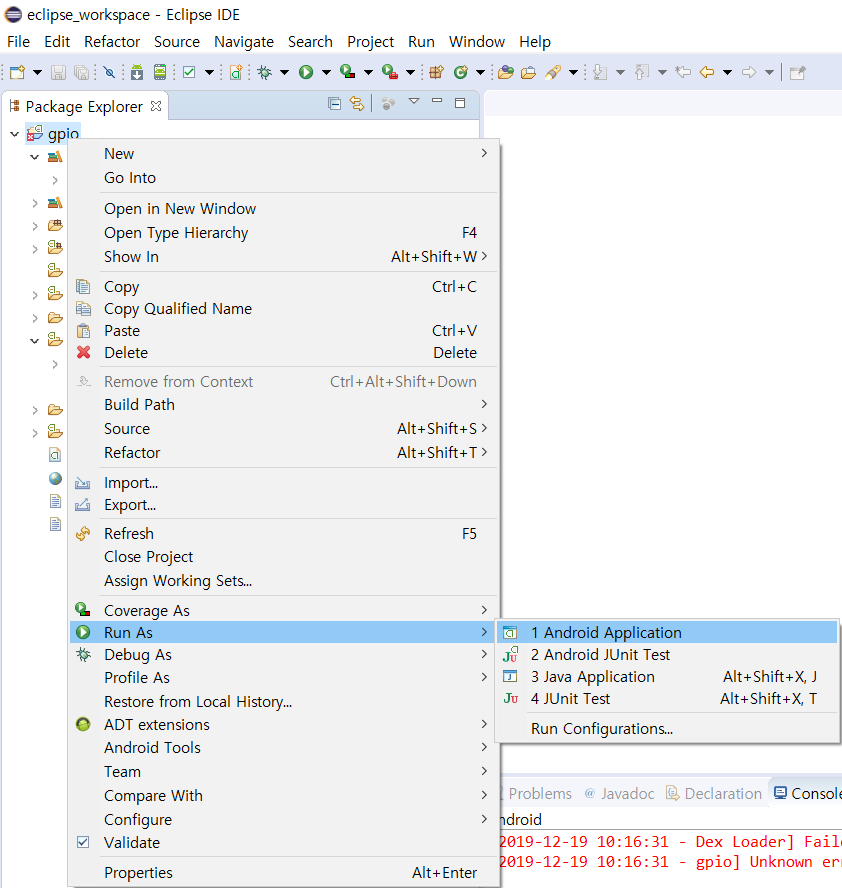Image resolution: width=842 pixels, height=888 pixels.
Task: Open the Run toolbar dropdown arrow
Action: (326, 72)
